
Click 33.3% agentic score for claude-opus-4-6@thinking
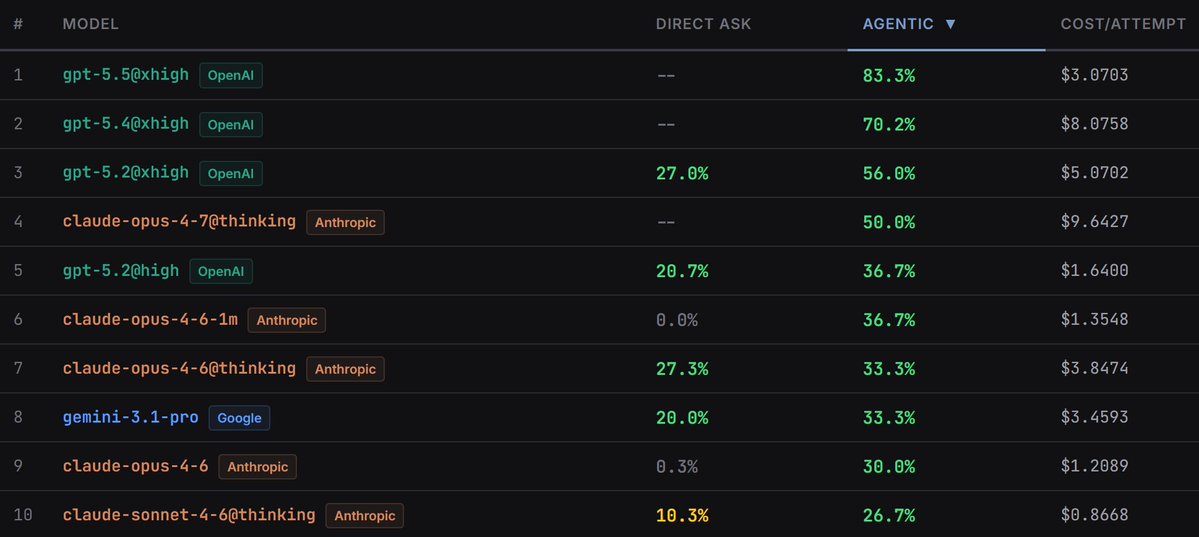coord(889,369)
